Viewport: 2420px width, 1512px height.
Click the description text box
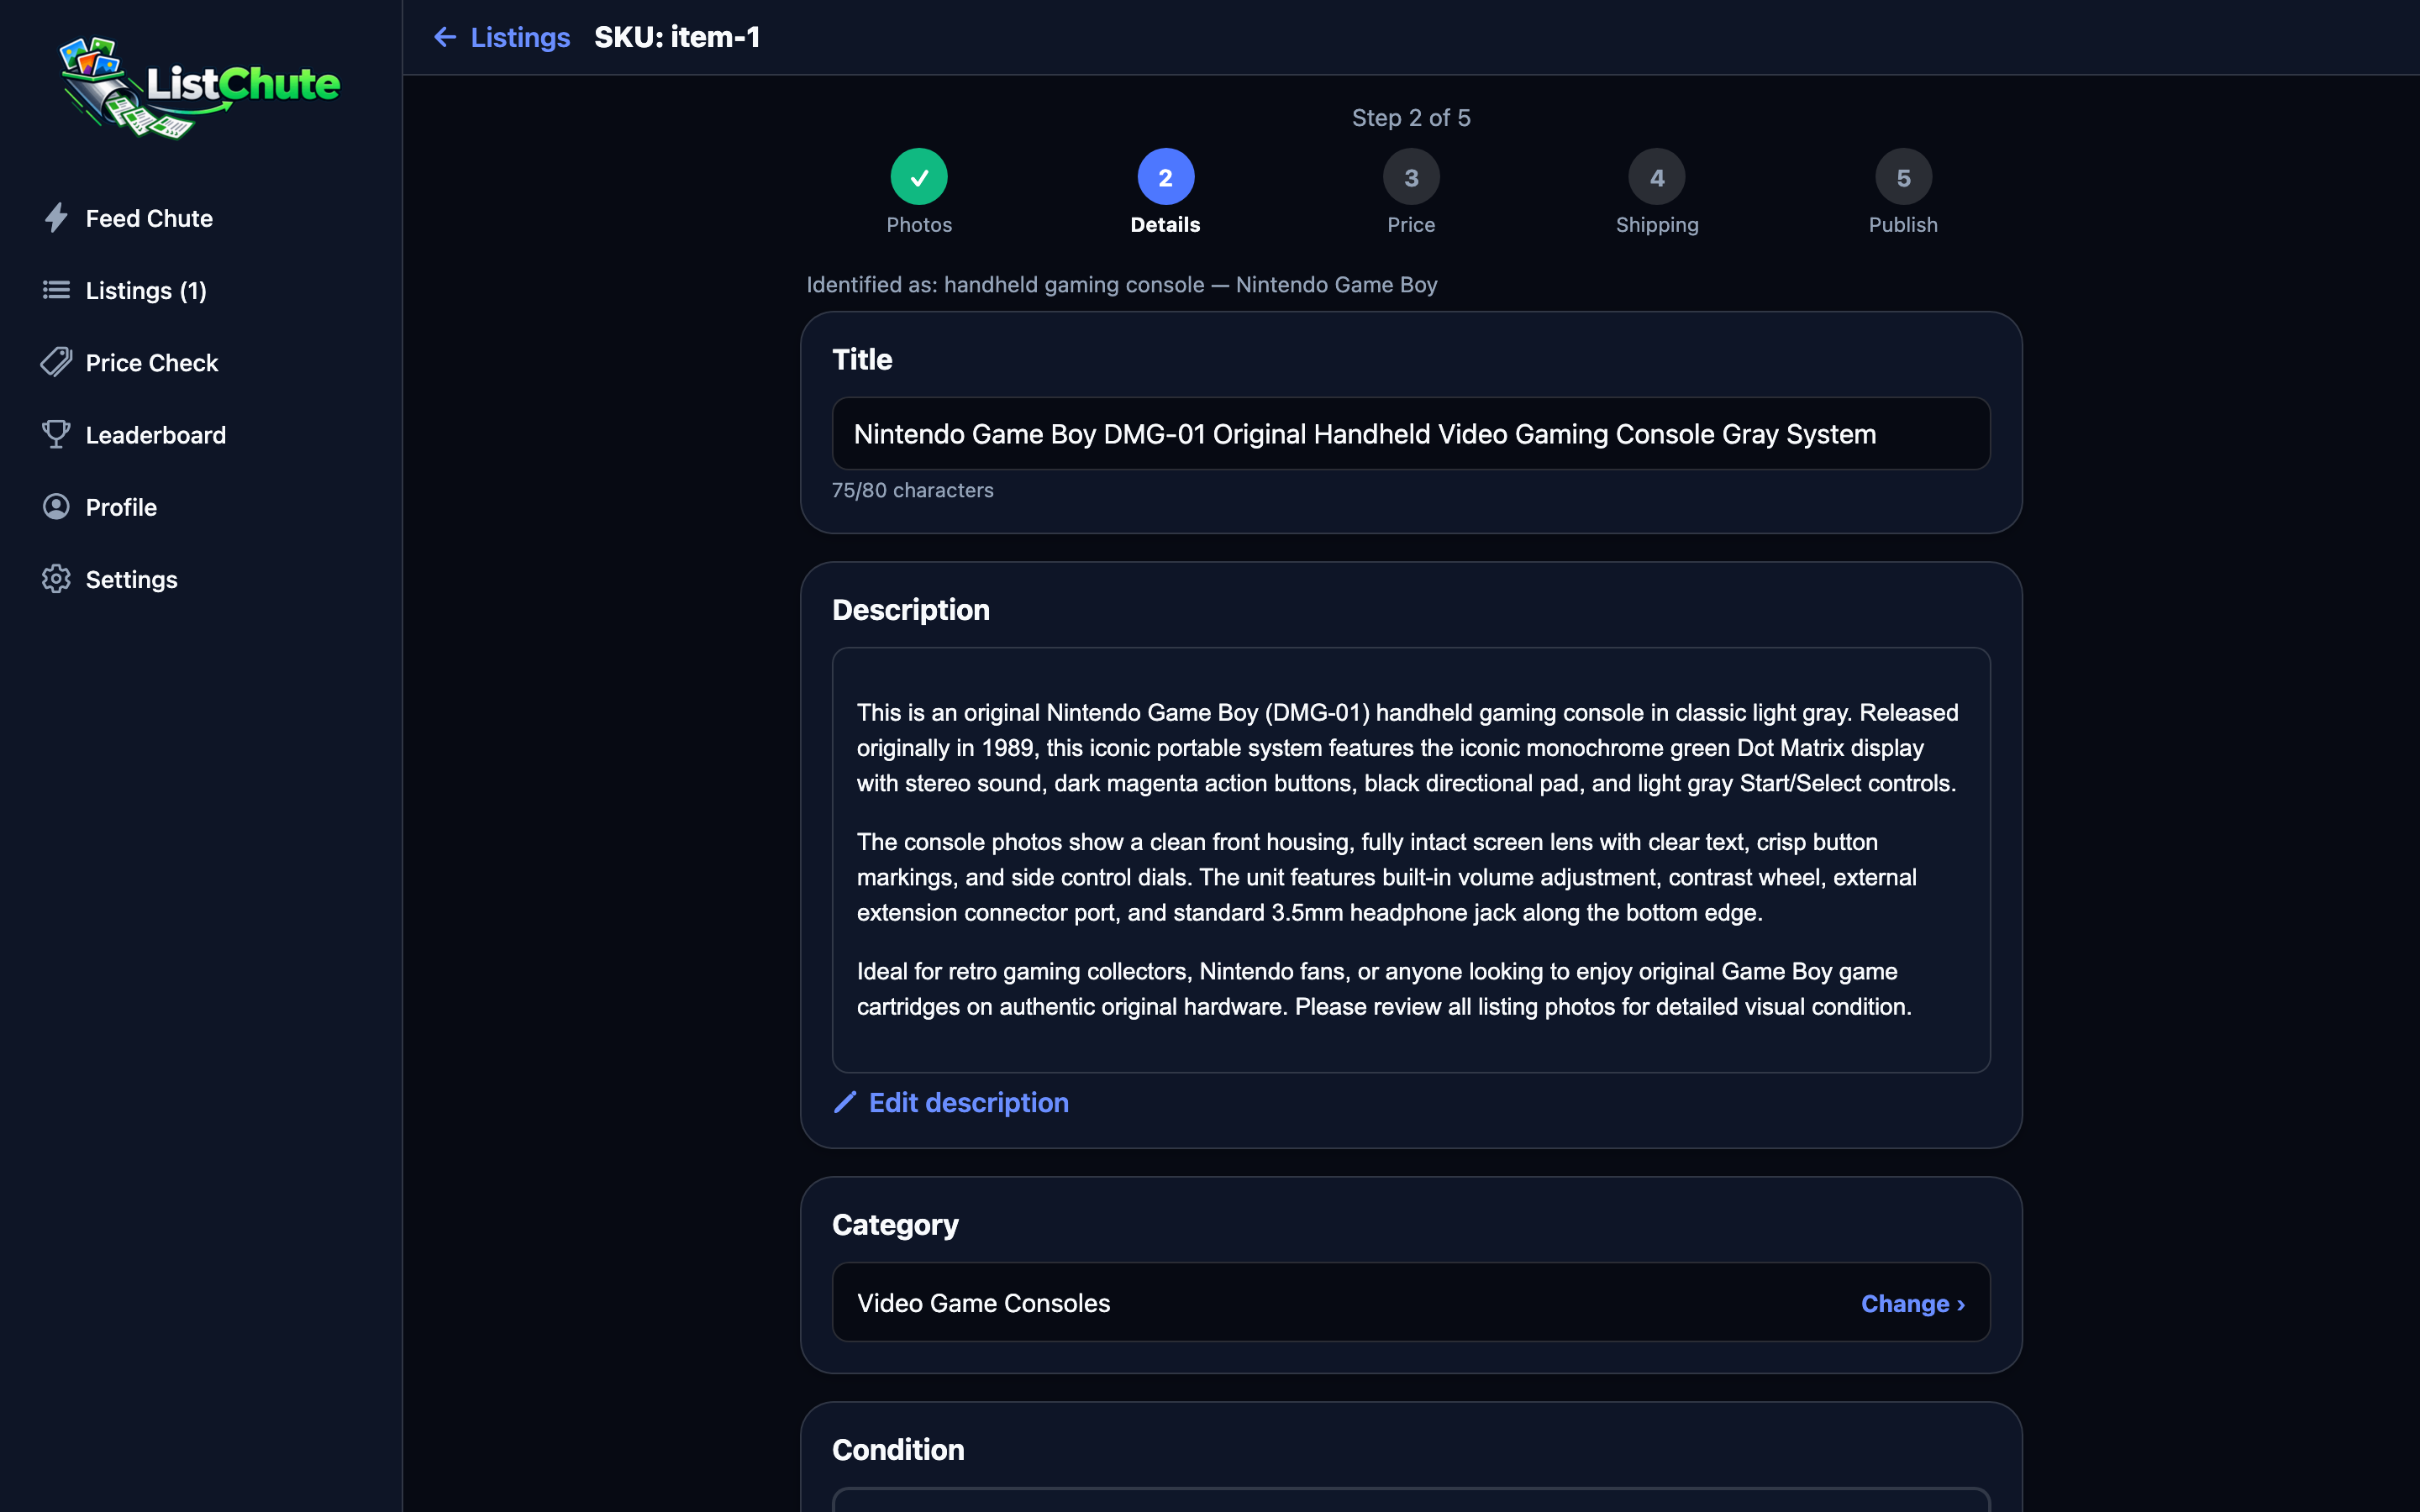pos(1411,860)
